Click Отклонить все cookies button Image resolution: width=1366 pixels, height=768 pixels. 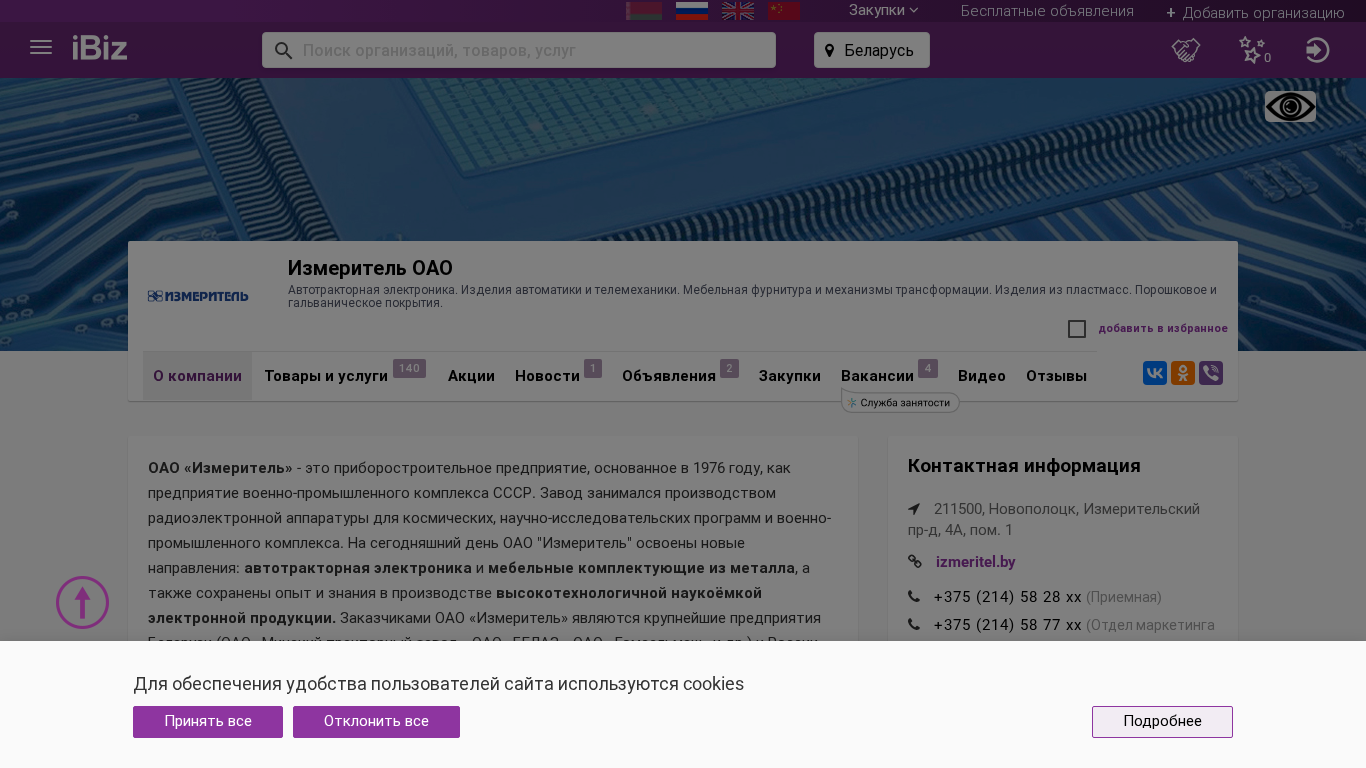(x=376, y=722)
